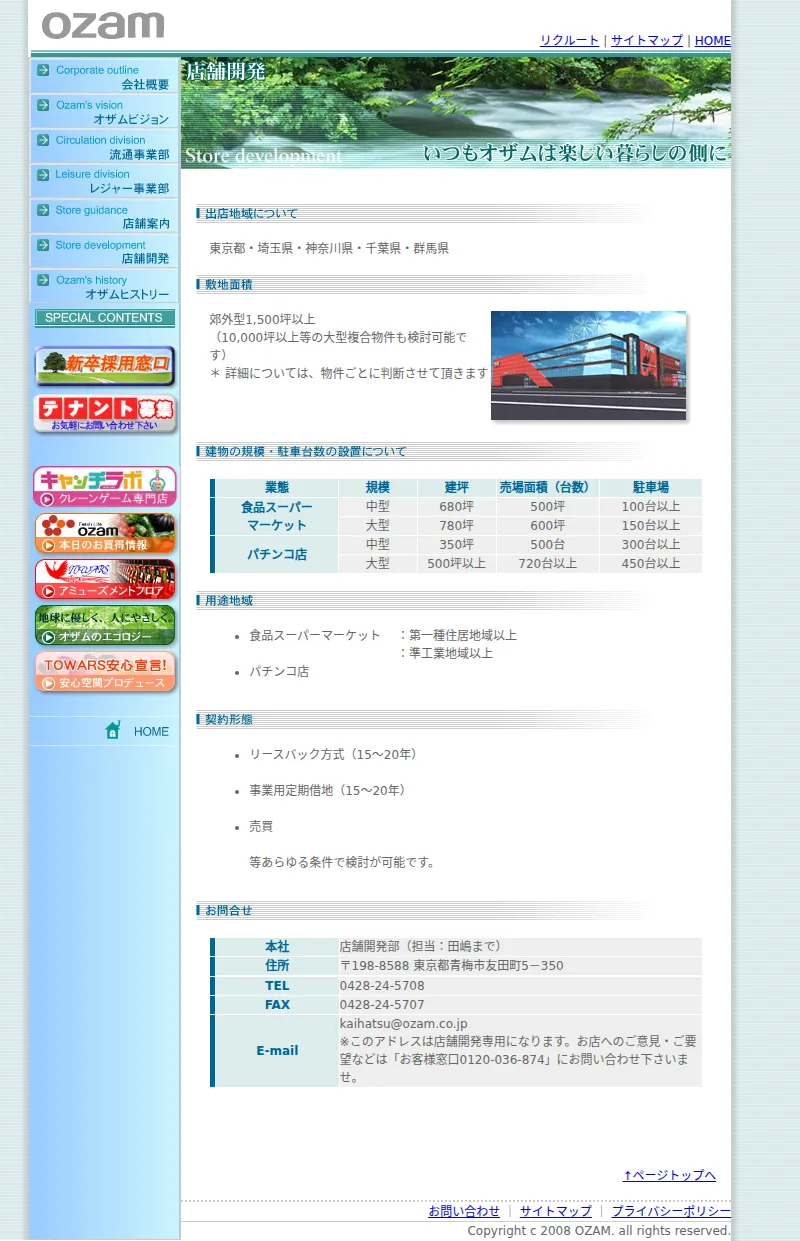Click the TEL number 0428-24-5708
The width and height of the screenshot is (800, 1241).
(x=382, y=986)
